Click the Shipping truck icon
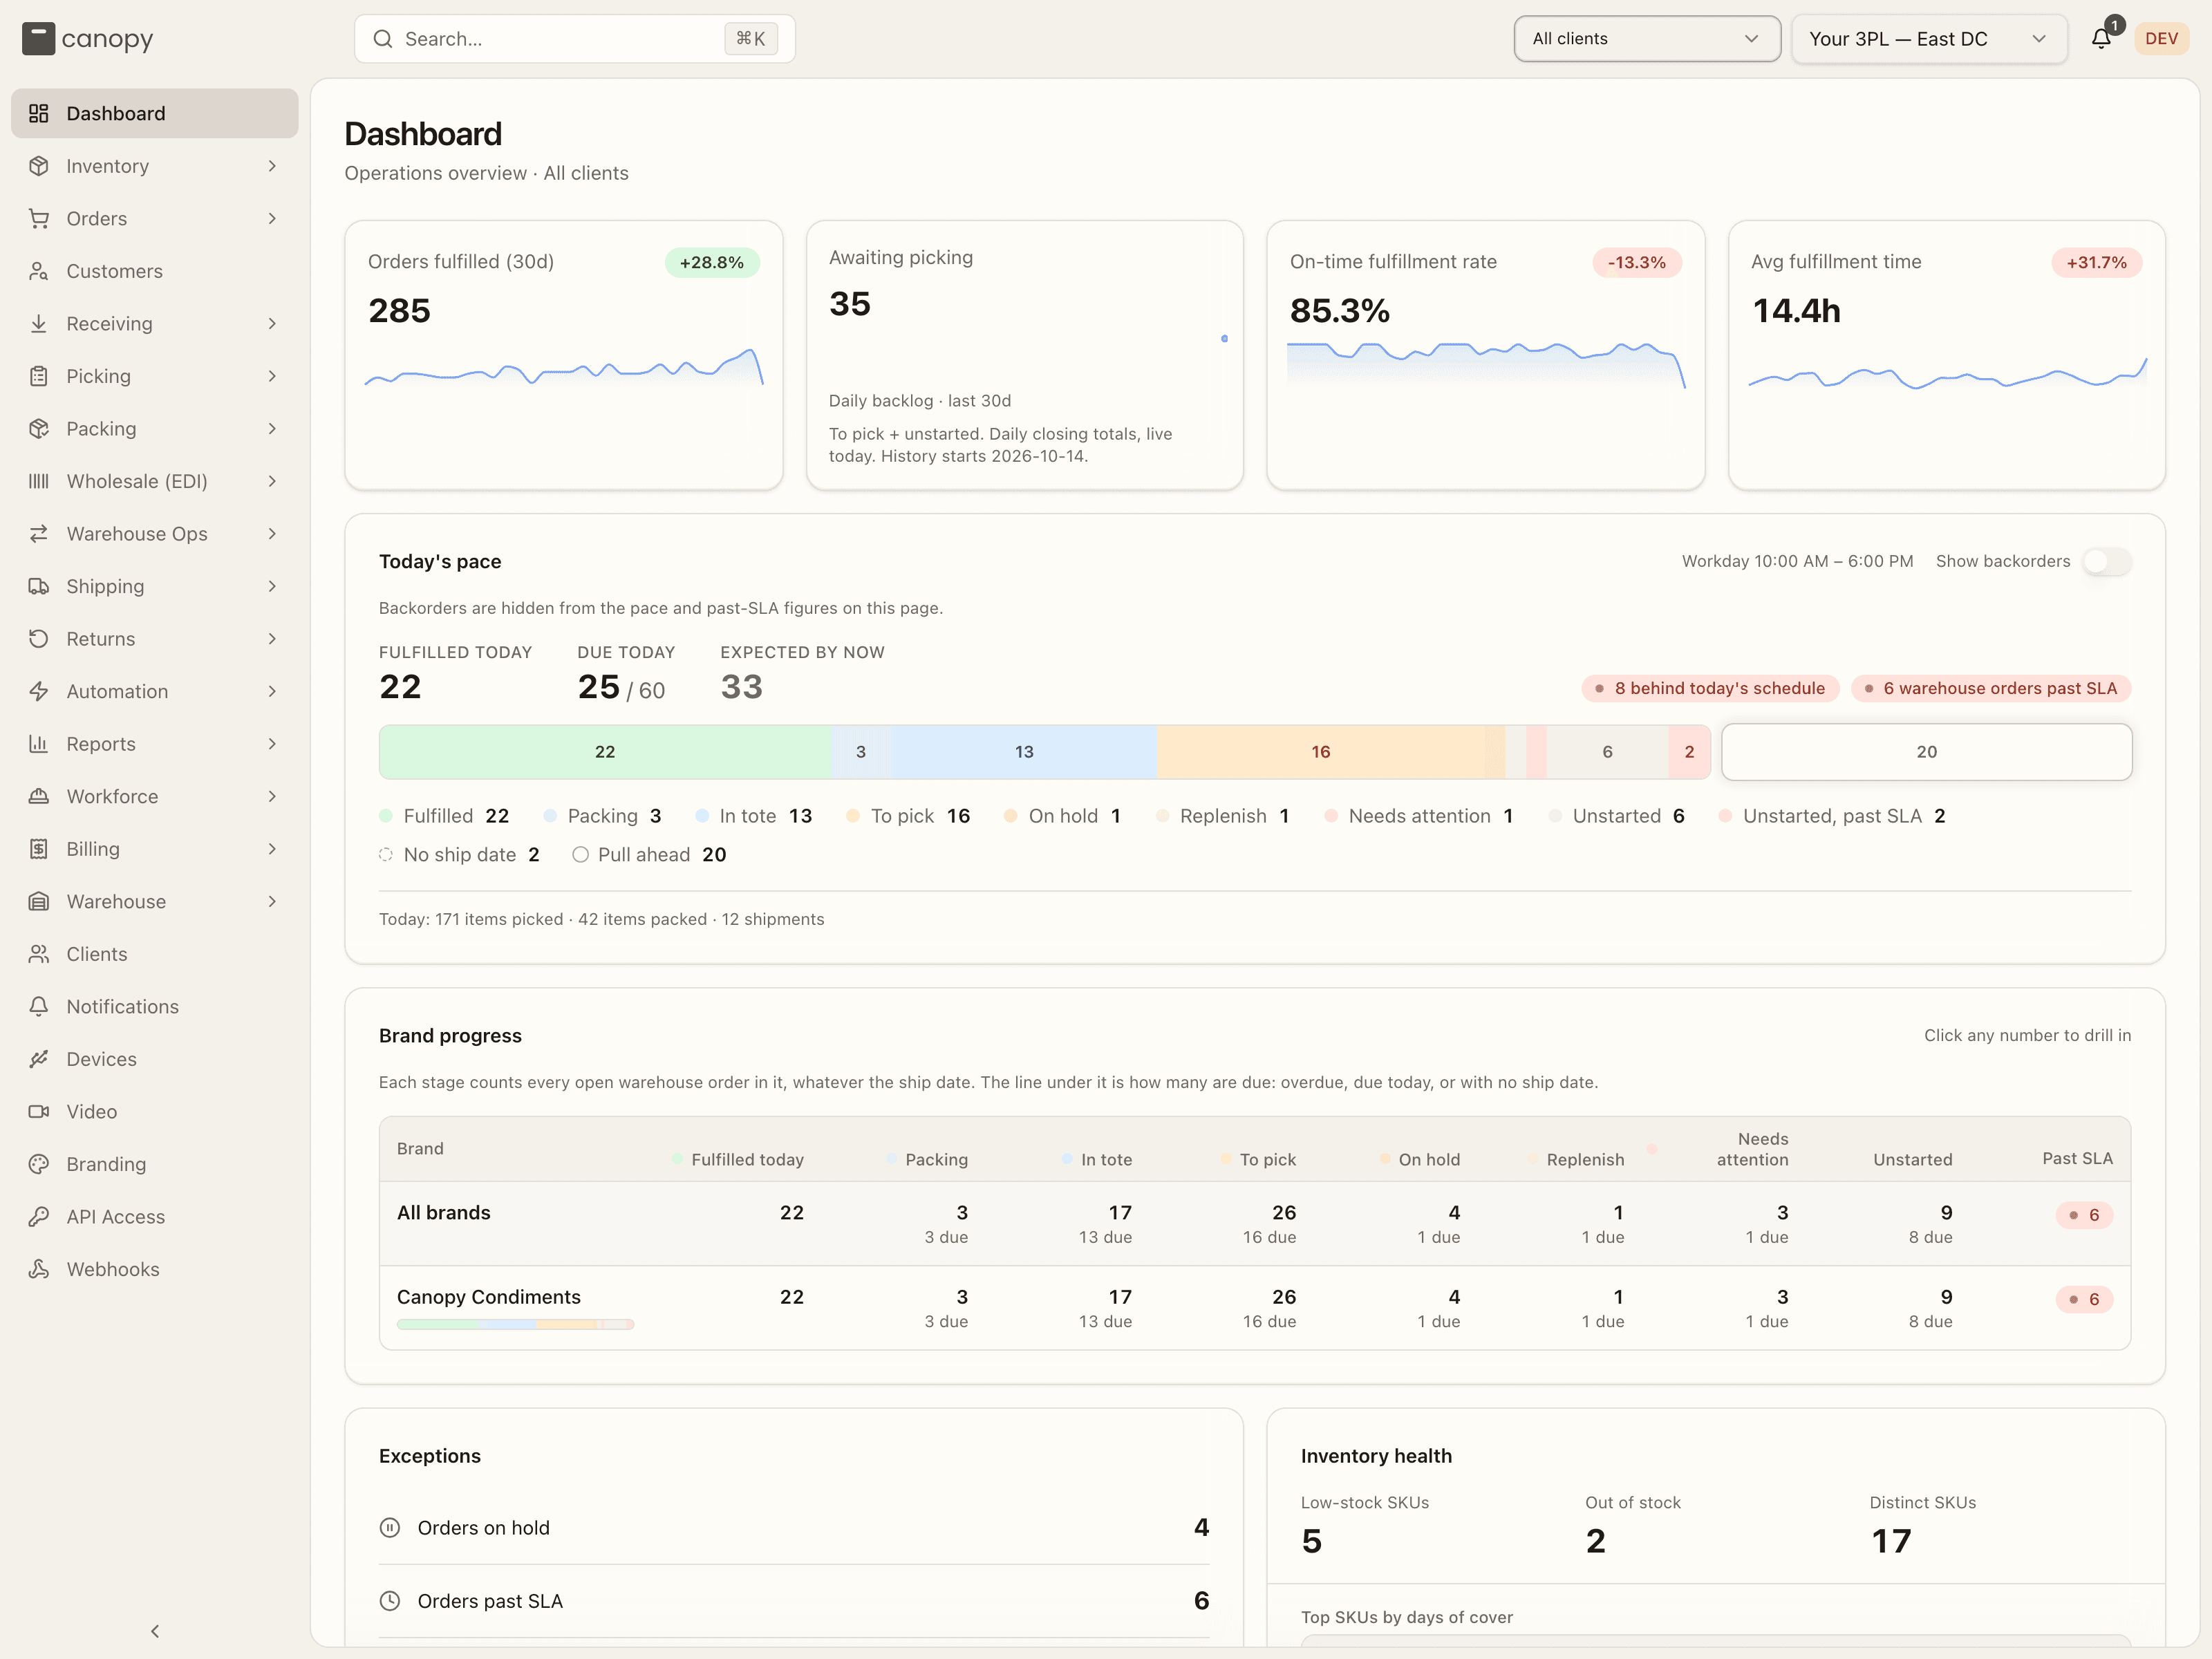 pos(39,586)
